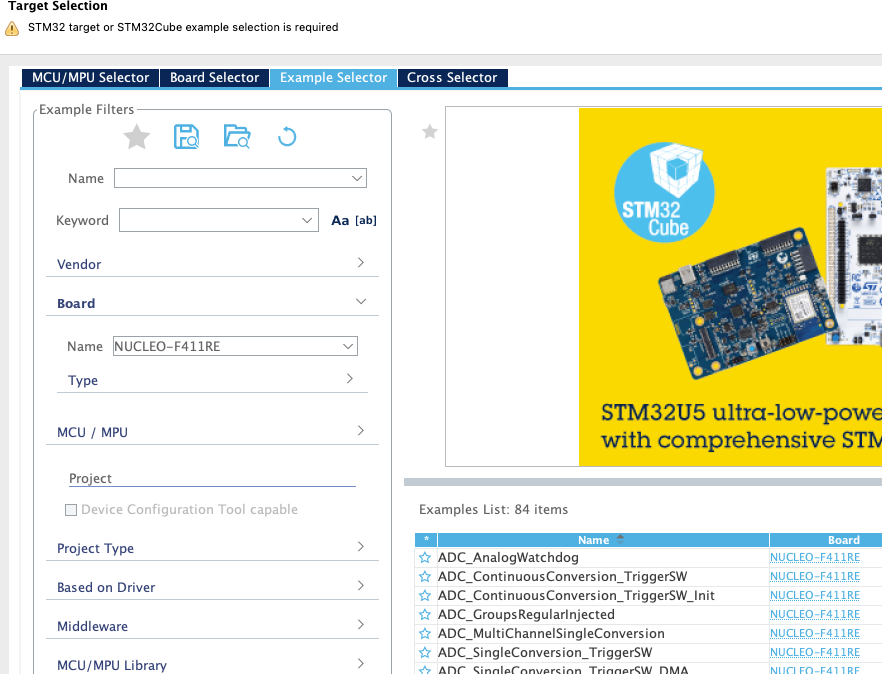Favorite the ADC_ContinuousConversion_TriggerSW star

pyautogui.click(x=425, y=577)
